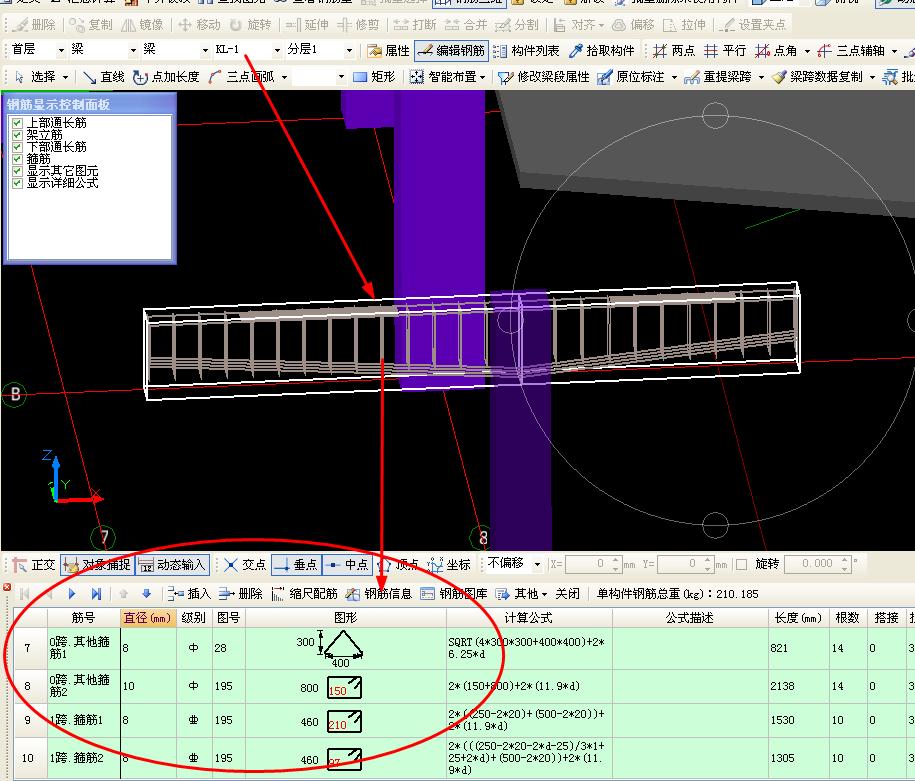The height and width of the screenshot is (781, 915).
Task: Activate the 编辑钢筋 rebar editing tool
Action: pyautogui.click(x=452, y=51)
